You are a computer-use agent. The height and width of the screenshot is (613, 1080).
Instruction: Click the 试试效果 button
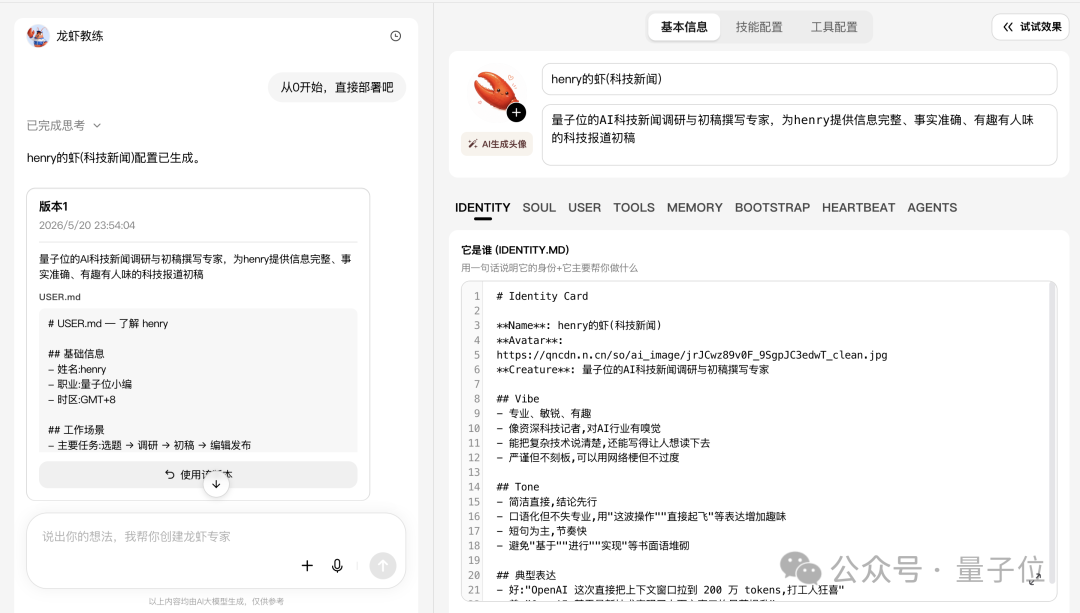coord(1031,27)
